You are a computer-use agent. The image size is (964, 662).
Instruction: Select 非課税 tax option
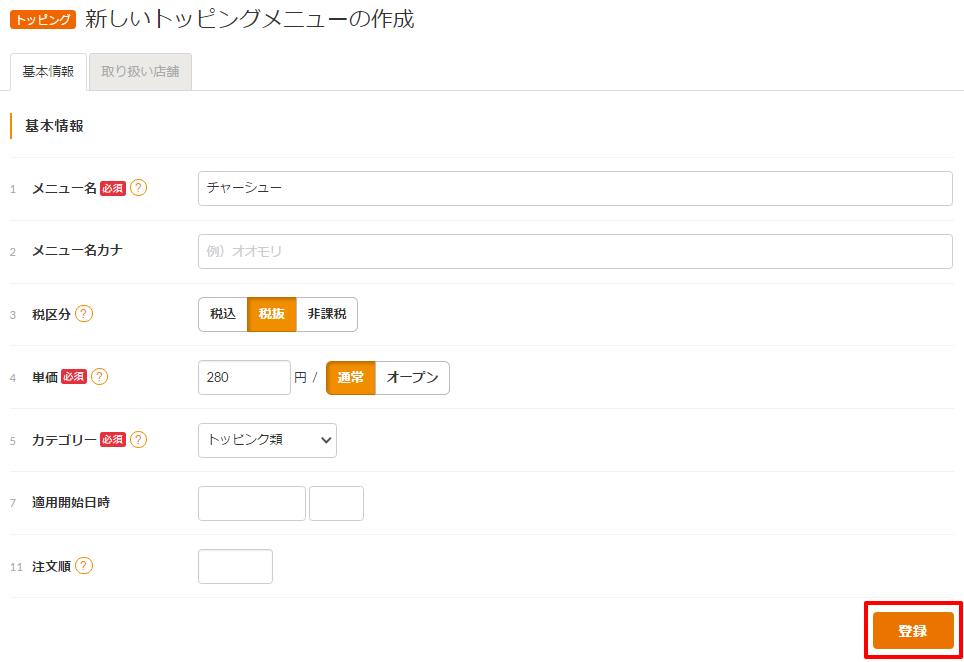(x=327, y=314)
